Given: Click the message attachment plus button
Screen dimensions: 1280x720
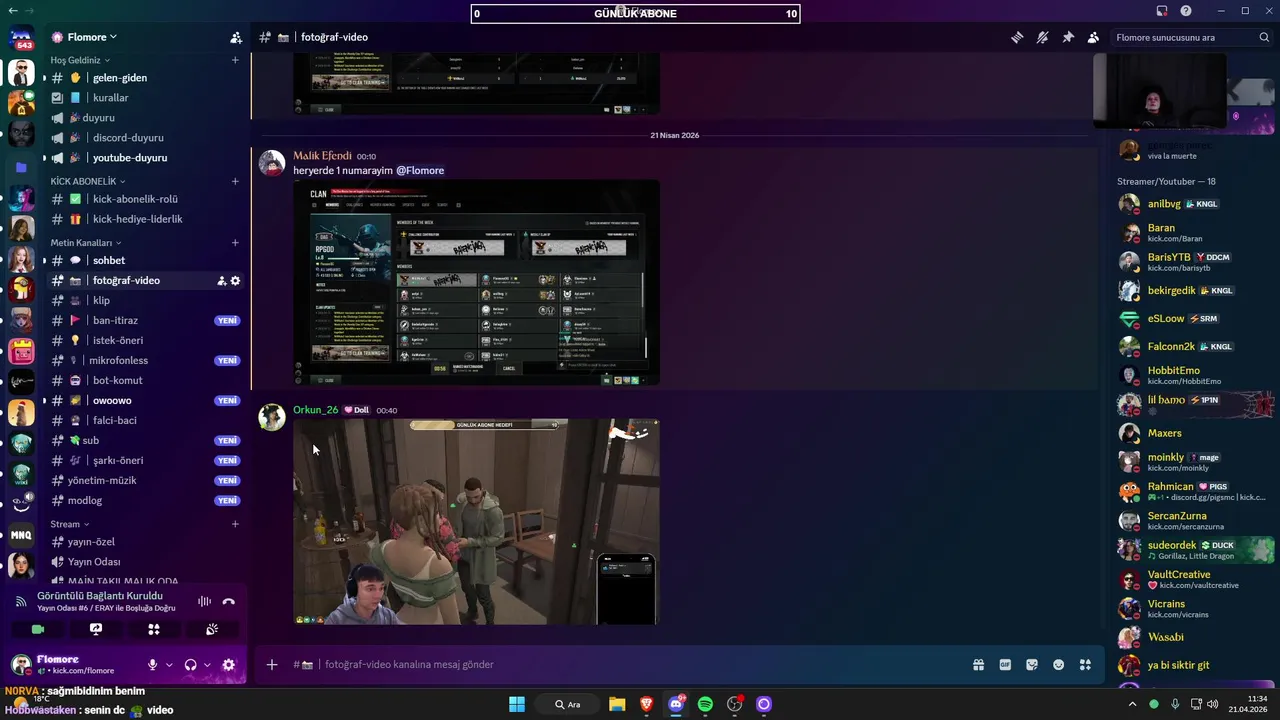Looking at the screenshot, I should point(271,665).
